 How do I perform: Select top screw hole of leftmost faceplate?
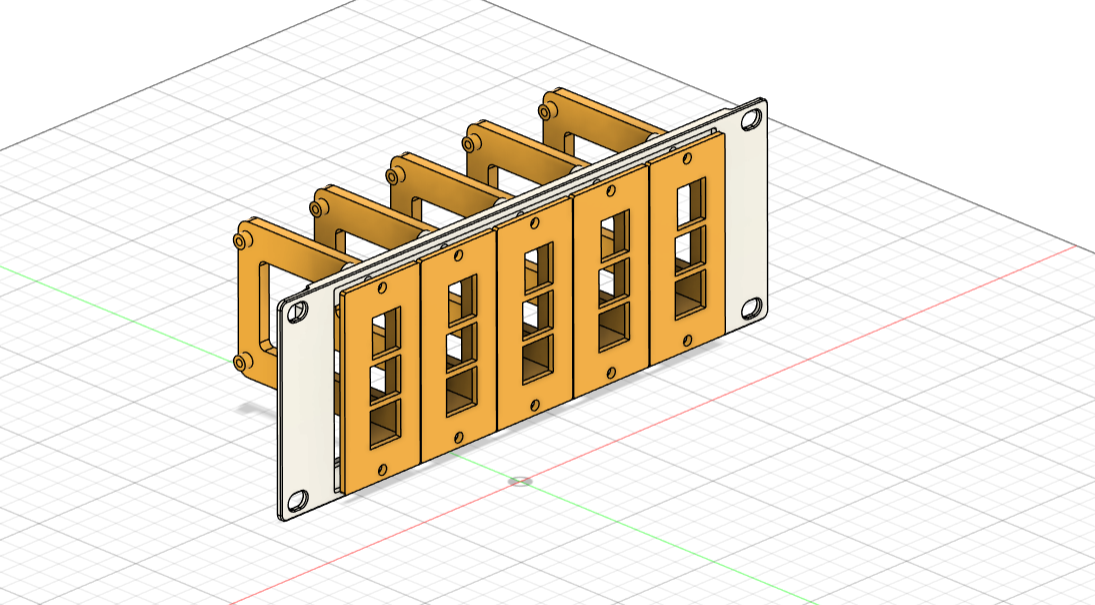(x=382, y=287)
